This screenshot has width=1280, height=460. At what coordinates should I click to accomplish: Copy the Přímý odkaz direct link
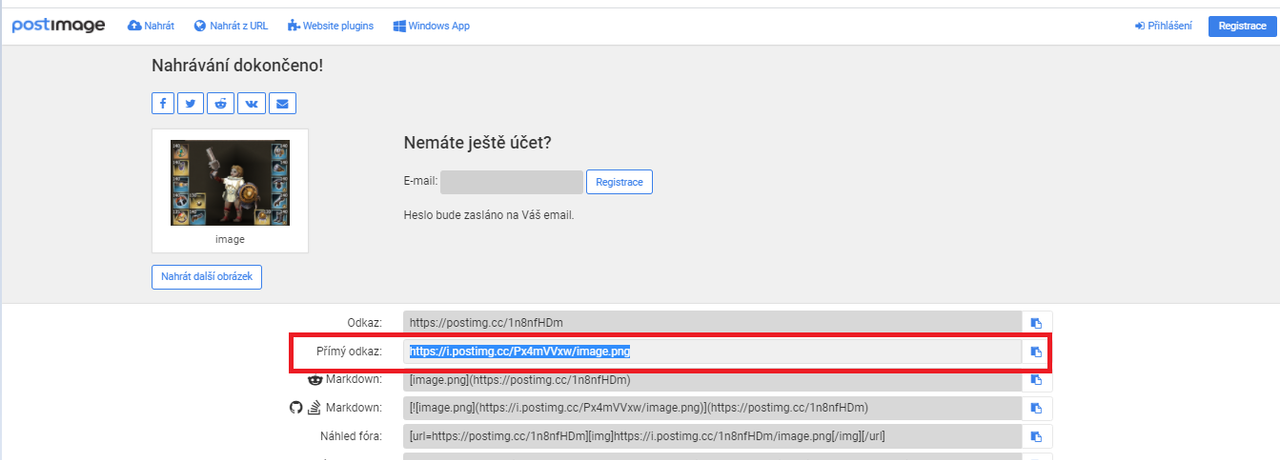point(1037,352)
